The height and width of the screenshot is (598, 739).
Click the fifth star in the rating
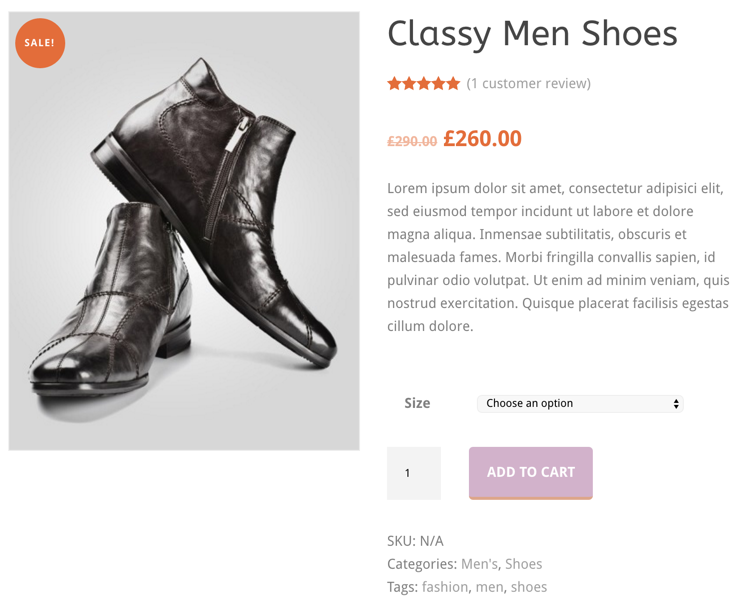pos(453,84)
